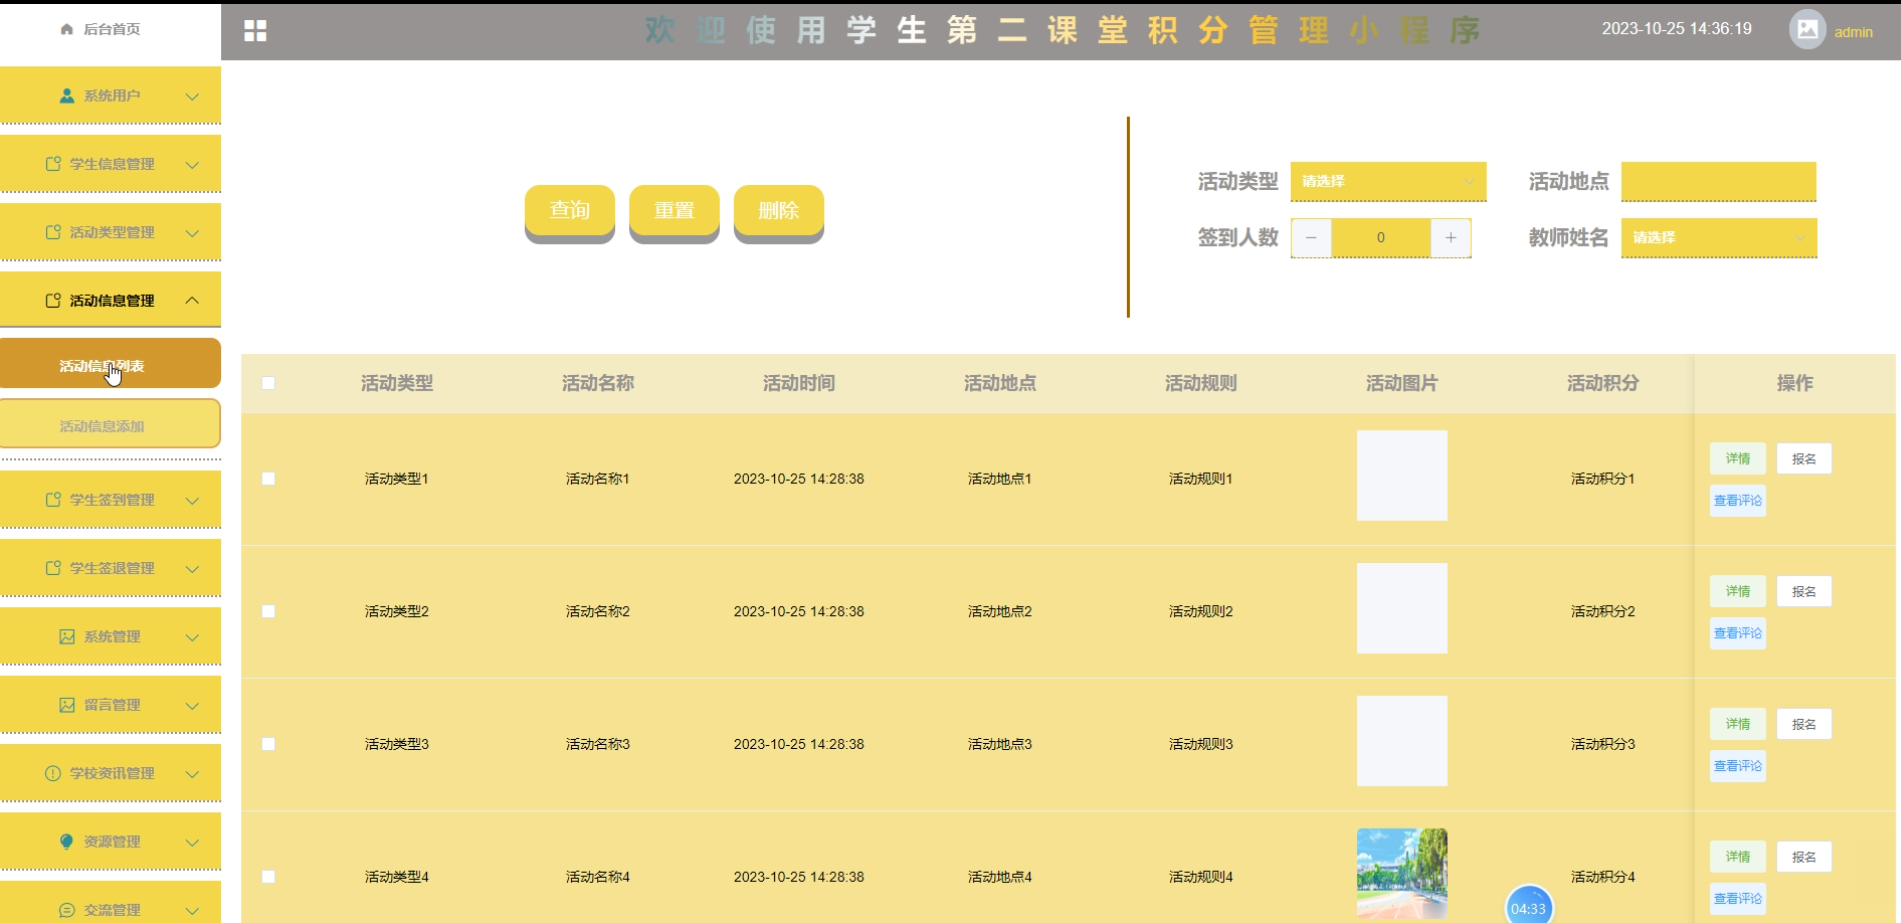Open 交流管理 menu item
This screenshot has height=923, width=1901.
[110, 903]
